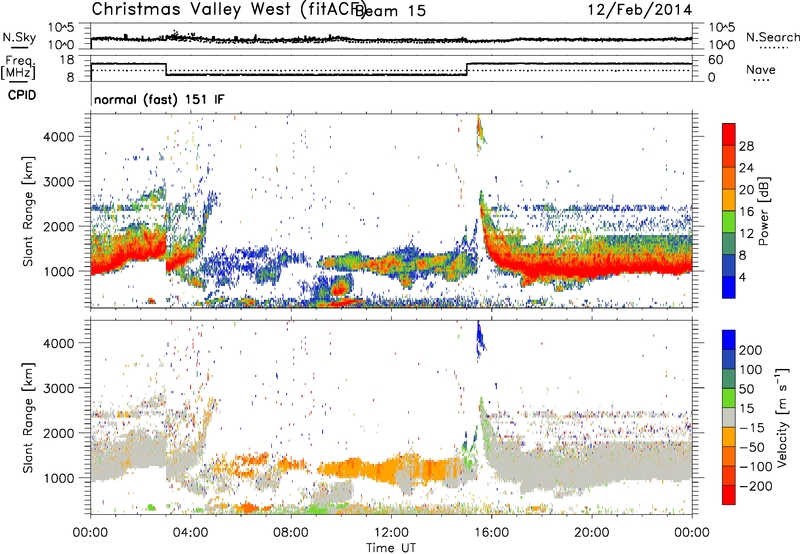Image resolution: width=800 pixels, height=554 pixels.
Task: Click the '20:00' time axis tick label
Action: point(592,532)
